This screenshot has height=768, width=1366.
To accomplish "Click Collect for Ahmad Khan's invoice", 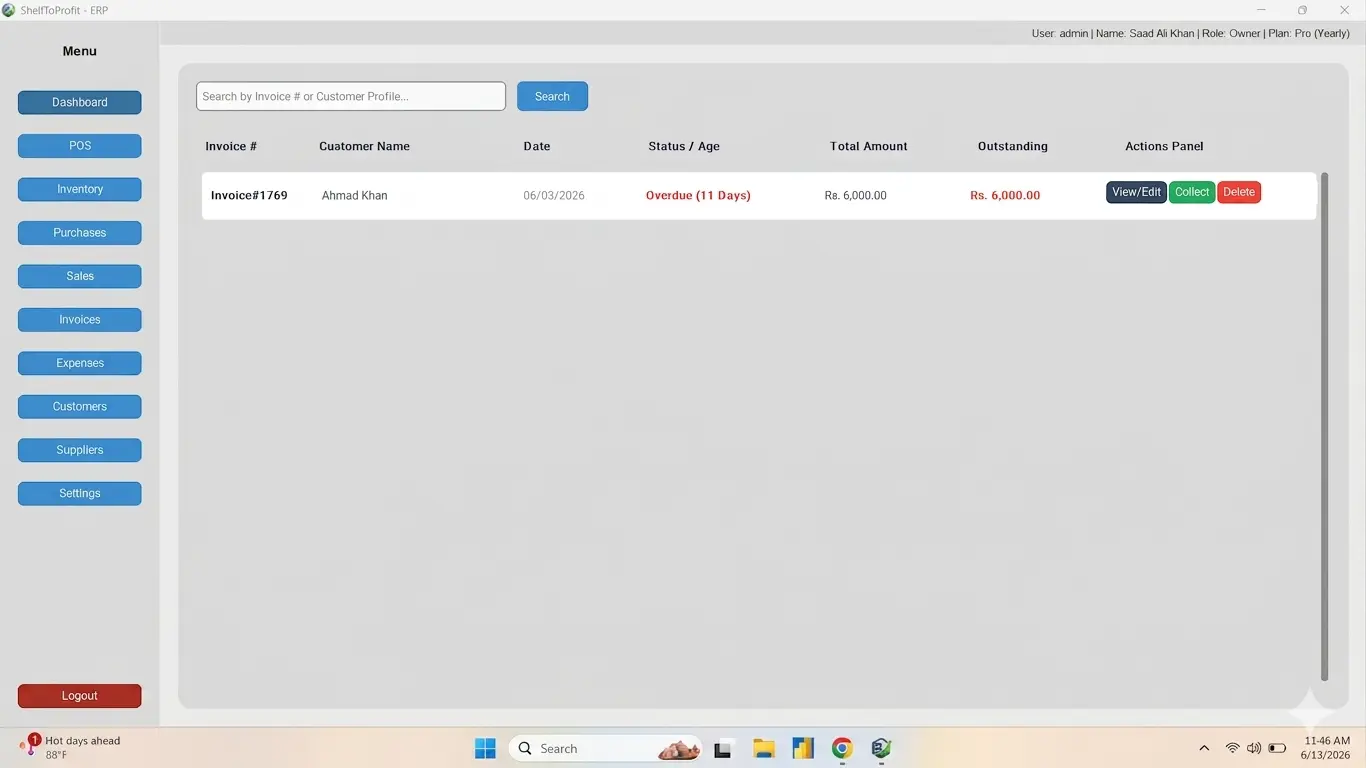I will tap(1192, 192).
